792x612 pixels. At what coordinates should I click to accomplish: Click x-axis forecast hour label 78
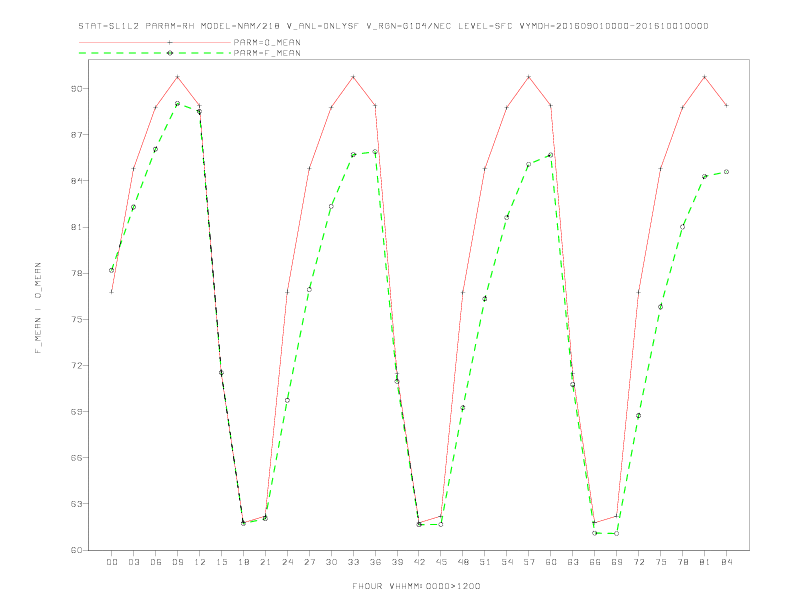click(683, 562)
